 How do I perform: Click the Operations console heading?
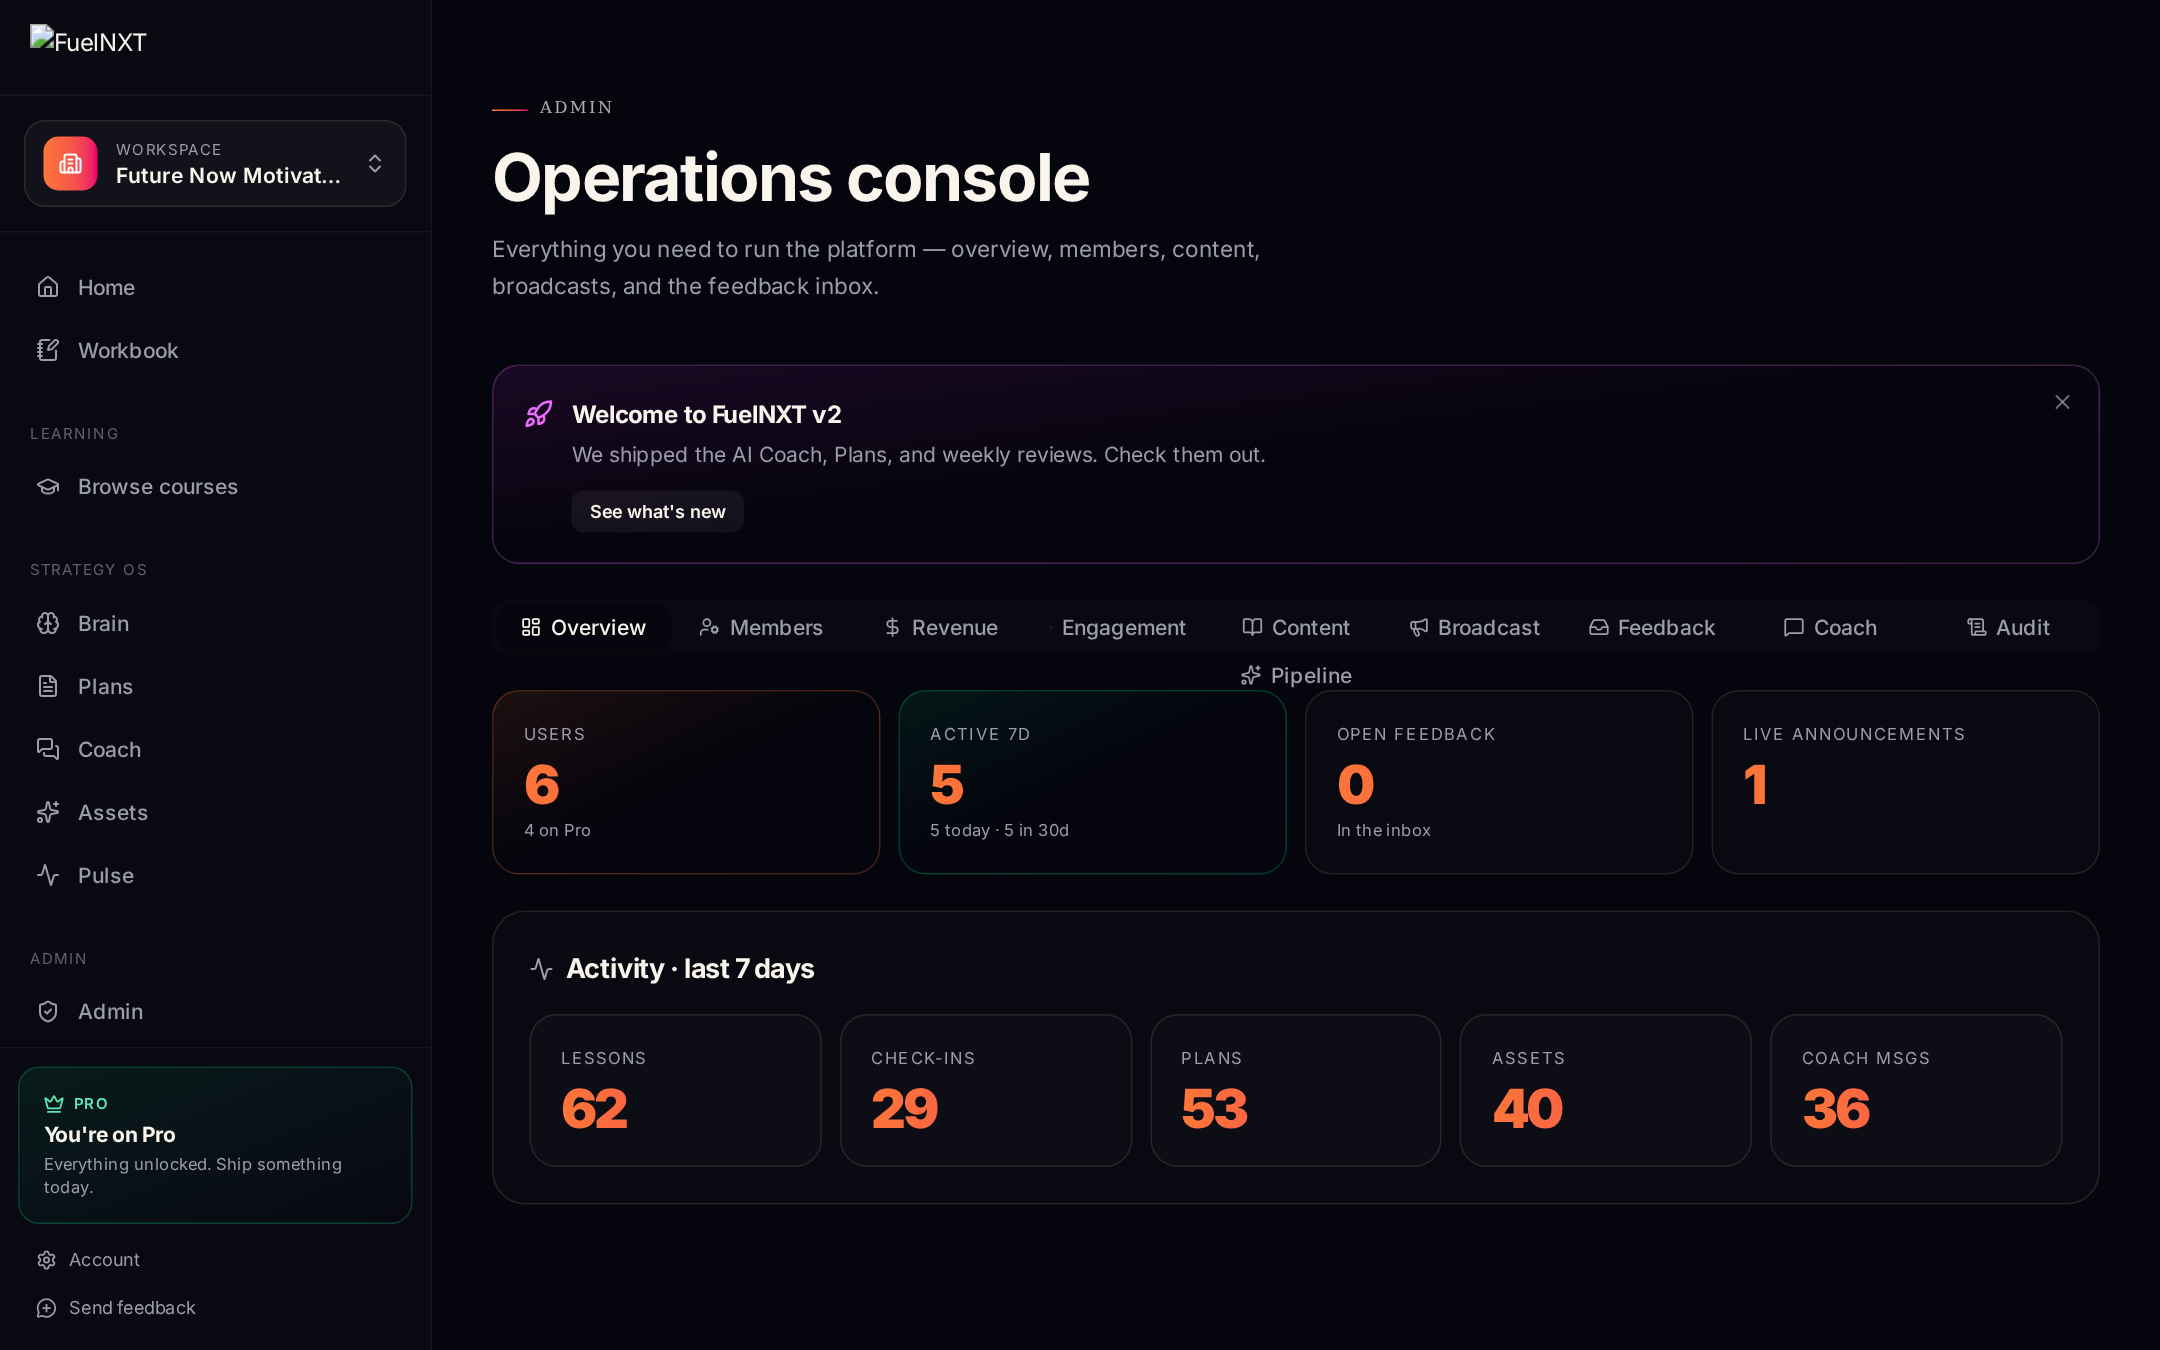tap(791, 178)
